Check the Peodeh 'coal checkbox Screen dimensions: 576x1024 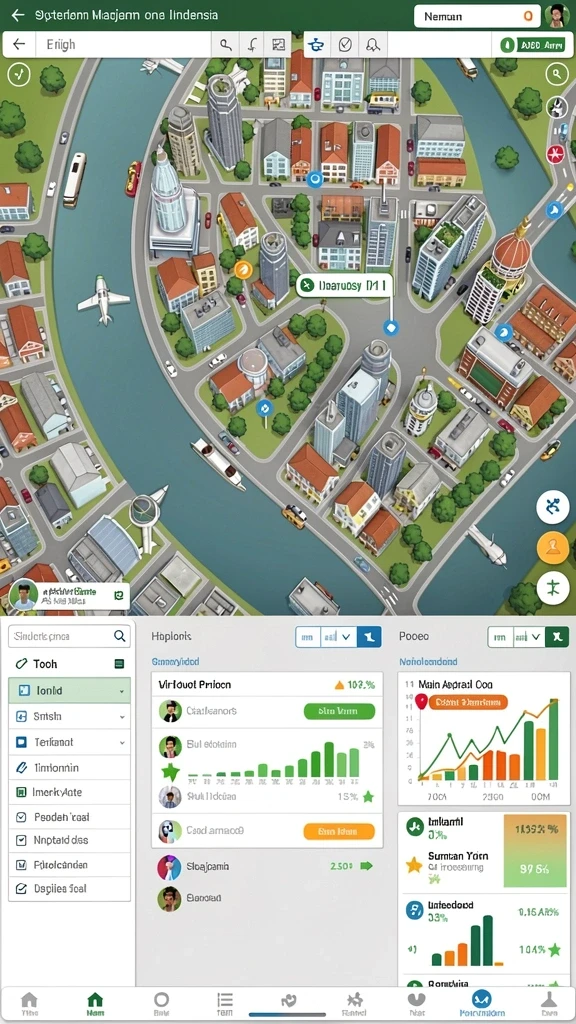tap(21, 817)
